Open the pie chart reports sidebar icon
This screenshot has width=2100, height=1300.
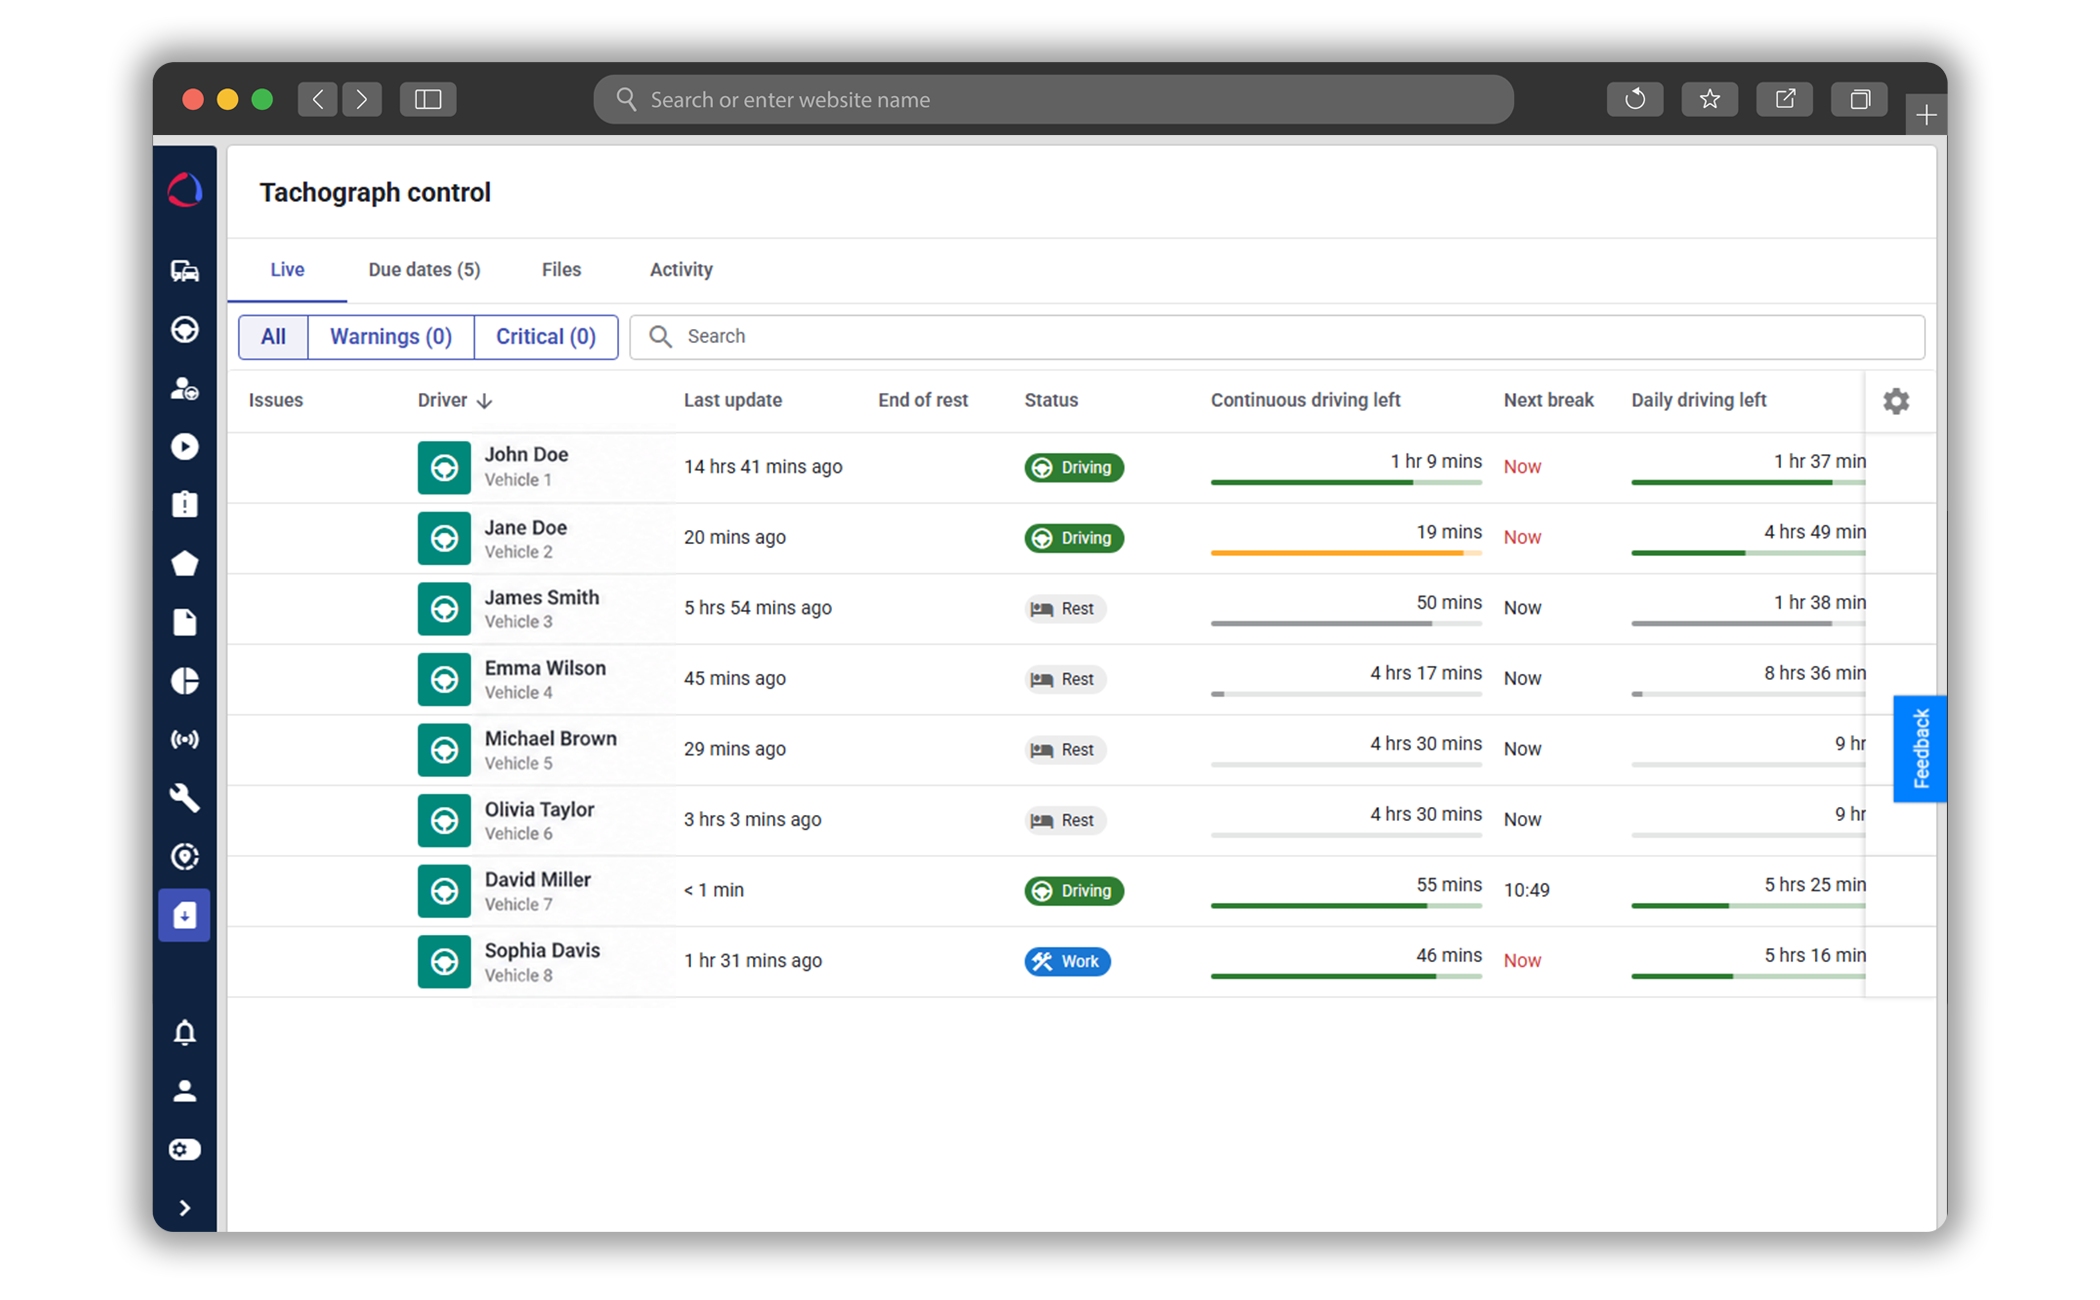[185, 681]
